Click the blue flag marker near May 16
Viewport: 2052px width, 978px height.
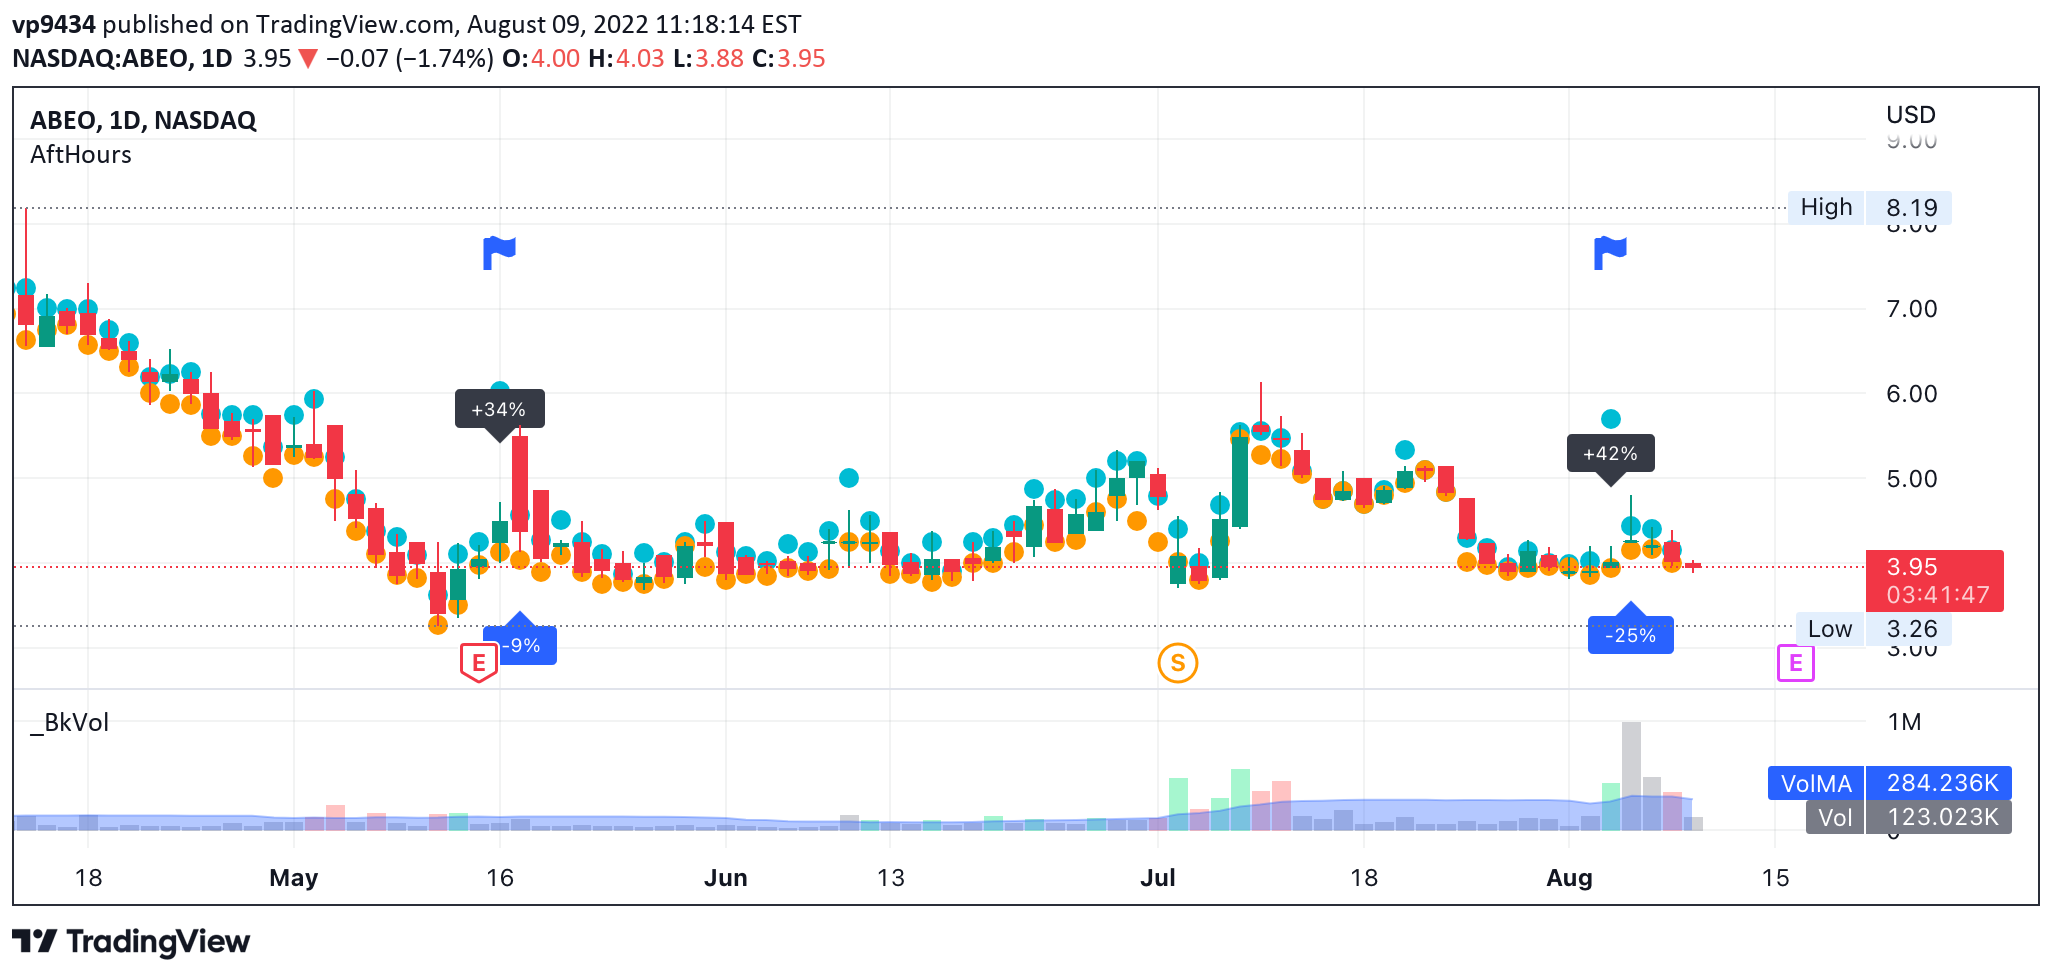click(499, 253)
